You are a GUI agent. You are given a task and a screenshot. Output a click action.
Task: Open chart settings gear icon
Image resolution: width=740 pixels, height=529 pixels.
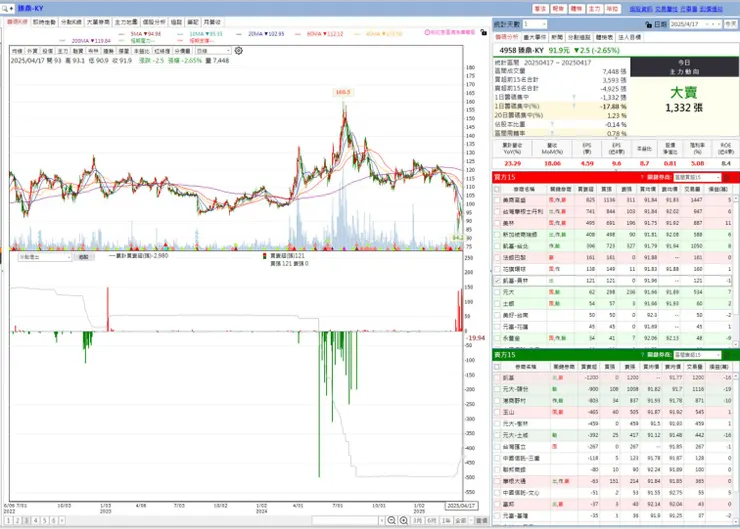point(239,50)
